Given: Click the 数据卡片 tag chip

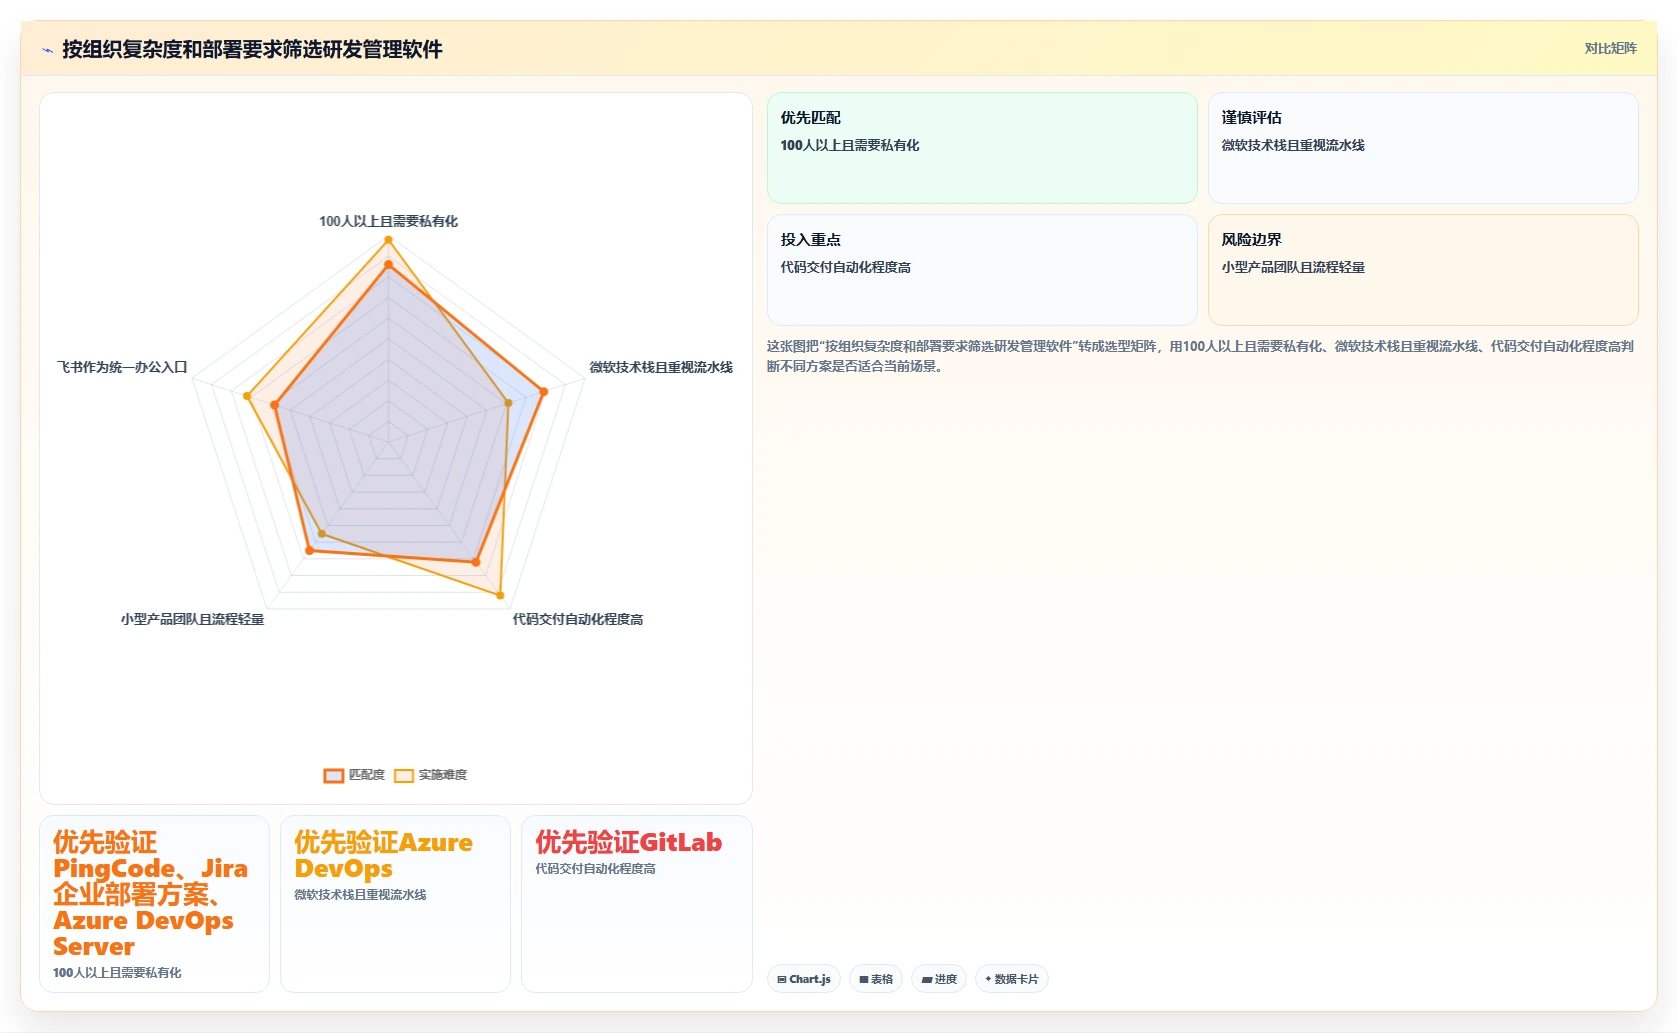Looking at the screenshot, I should pos(1012,979).
